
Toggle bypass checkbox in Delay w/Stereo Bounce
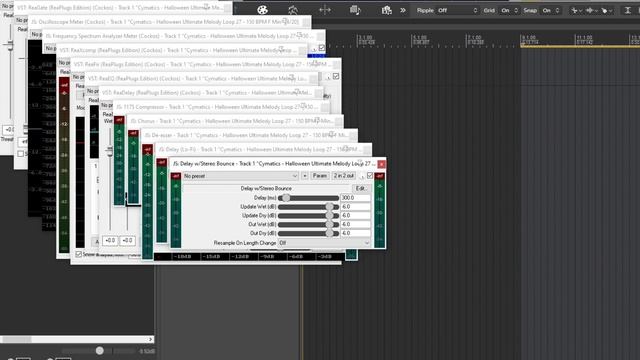[370, 176]
